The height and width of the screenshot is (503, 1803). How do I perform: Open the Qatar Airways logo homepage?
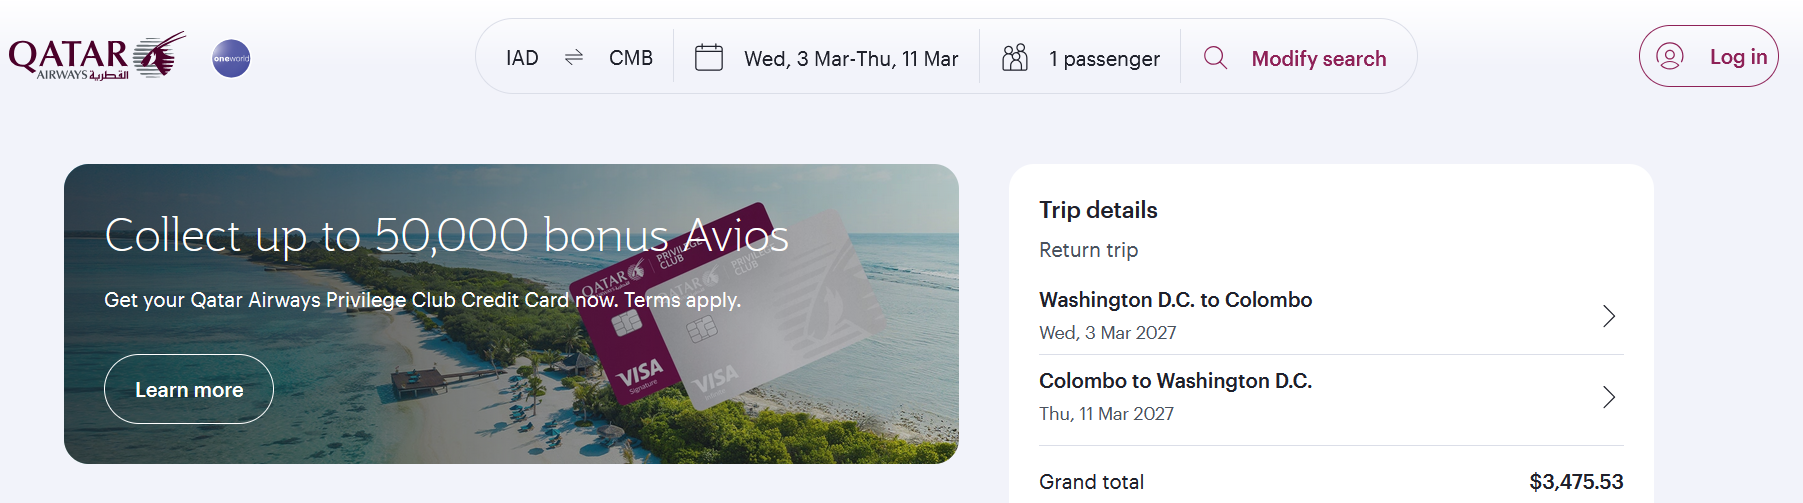[x=97, y=56]
